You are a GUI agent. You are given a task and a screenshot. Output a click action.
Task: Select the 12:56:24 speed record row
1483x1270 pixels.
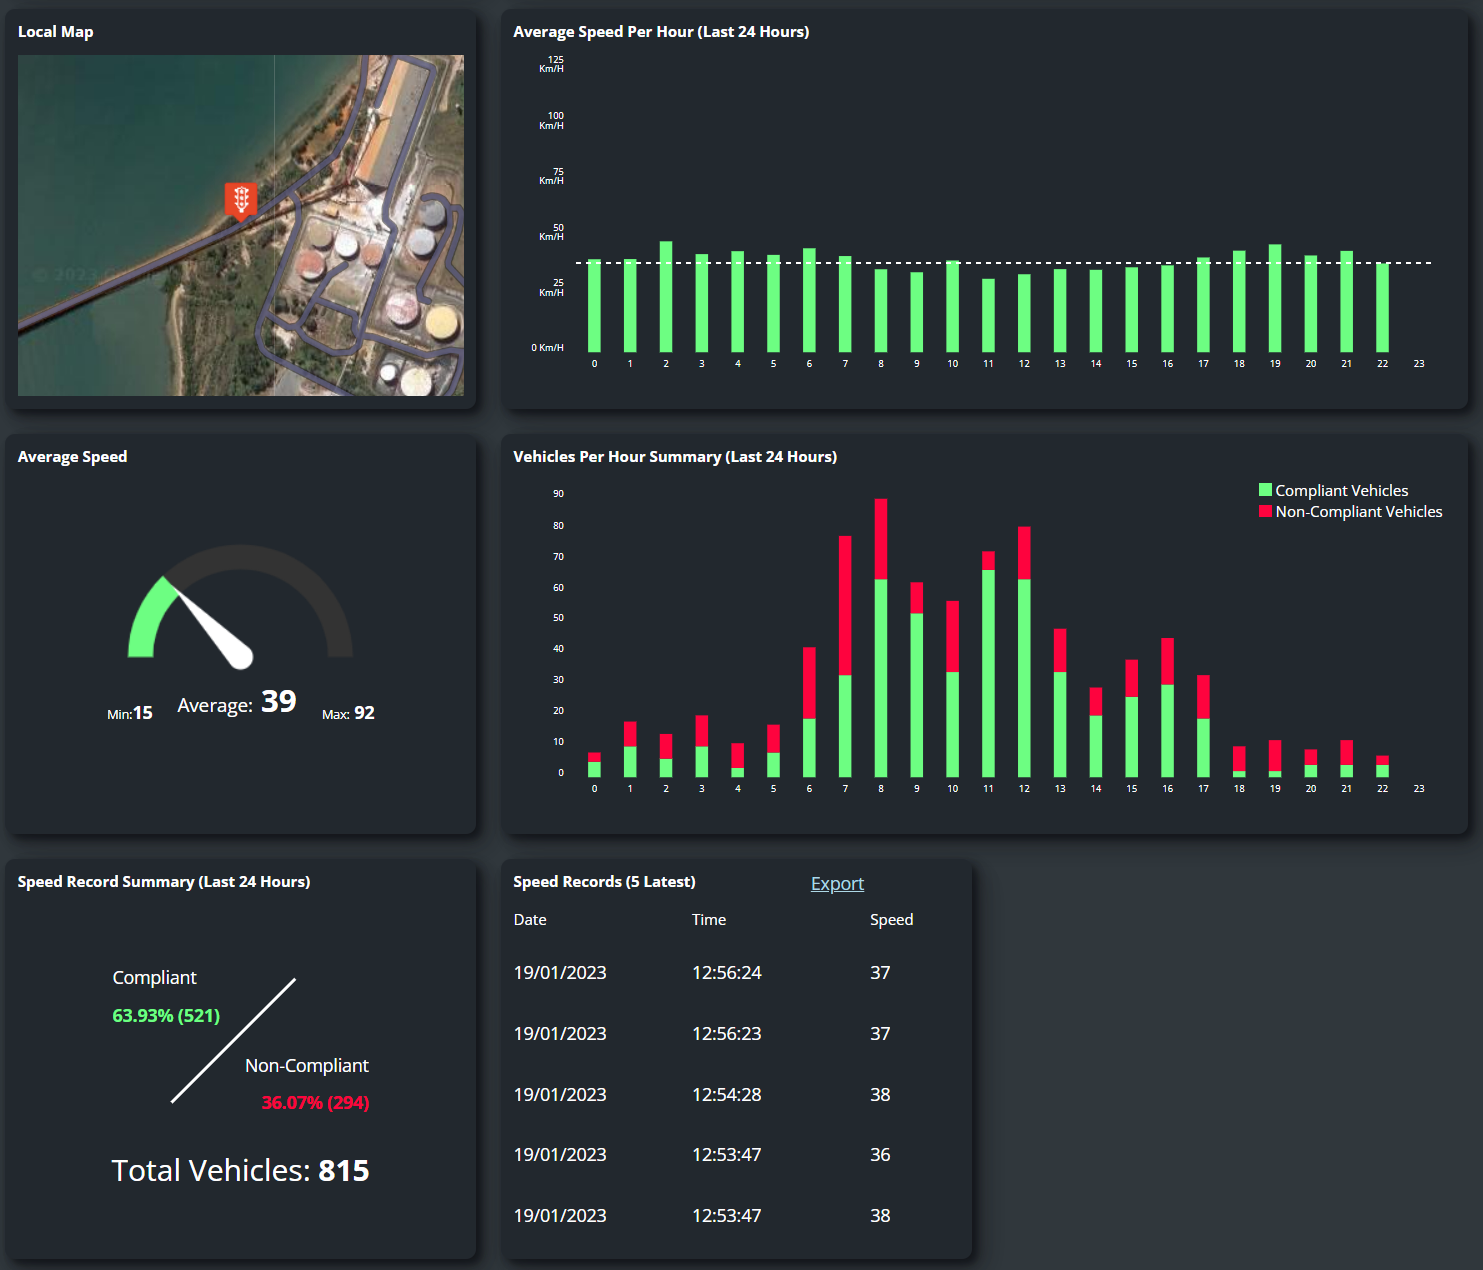click(x=727, y=973)
